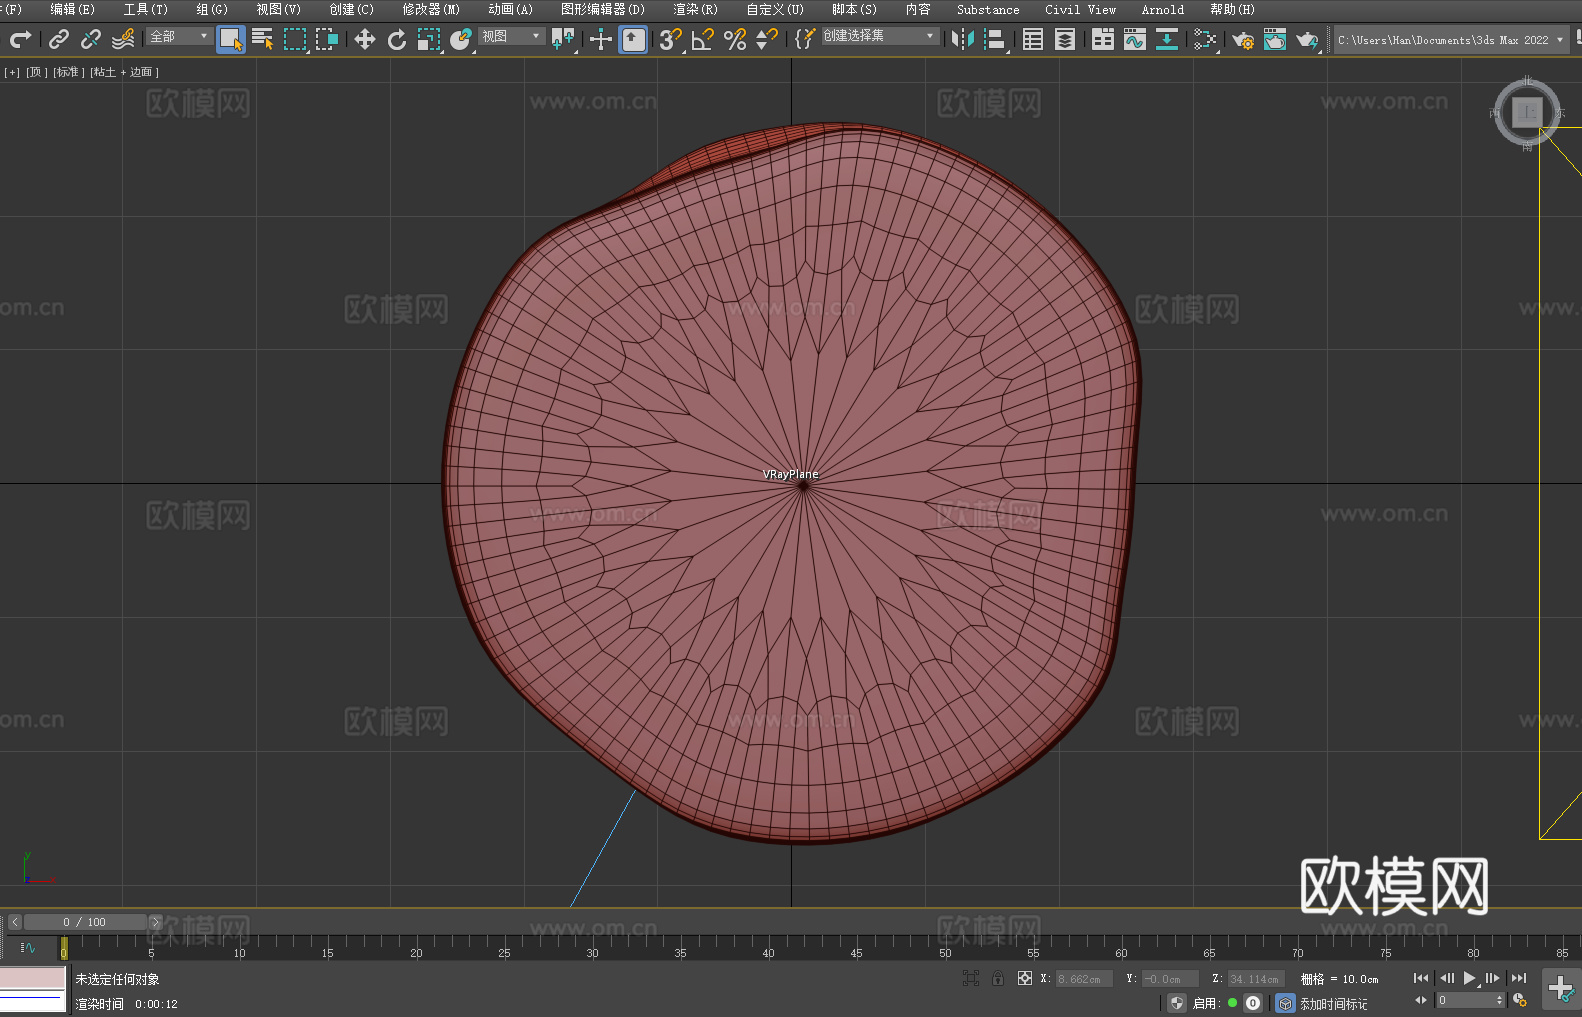Image resolution: width=1582 pixels, height=1017 pixels.
Task: Click the Mirror tool icon
Action: [x=962, y=39]
